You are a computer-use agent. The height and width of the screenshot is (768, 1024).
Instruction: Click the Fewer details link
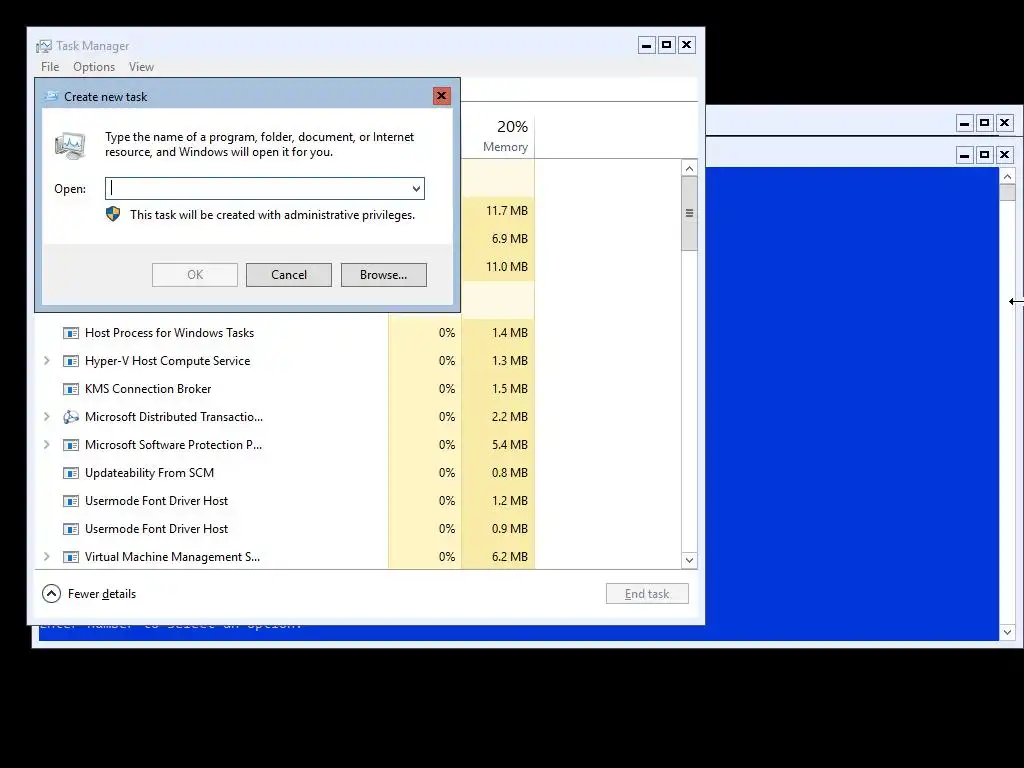click(x=102, y=594)
